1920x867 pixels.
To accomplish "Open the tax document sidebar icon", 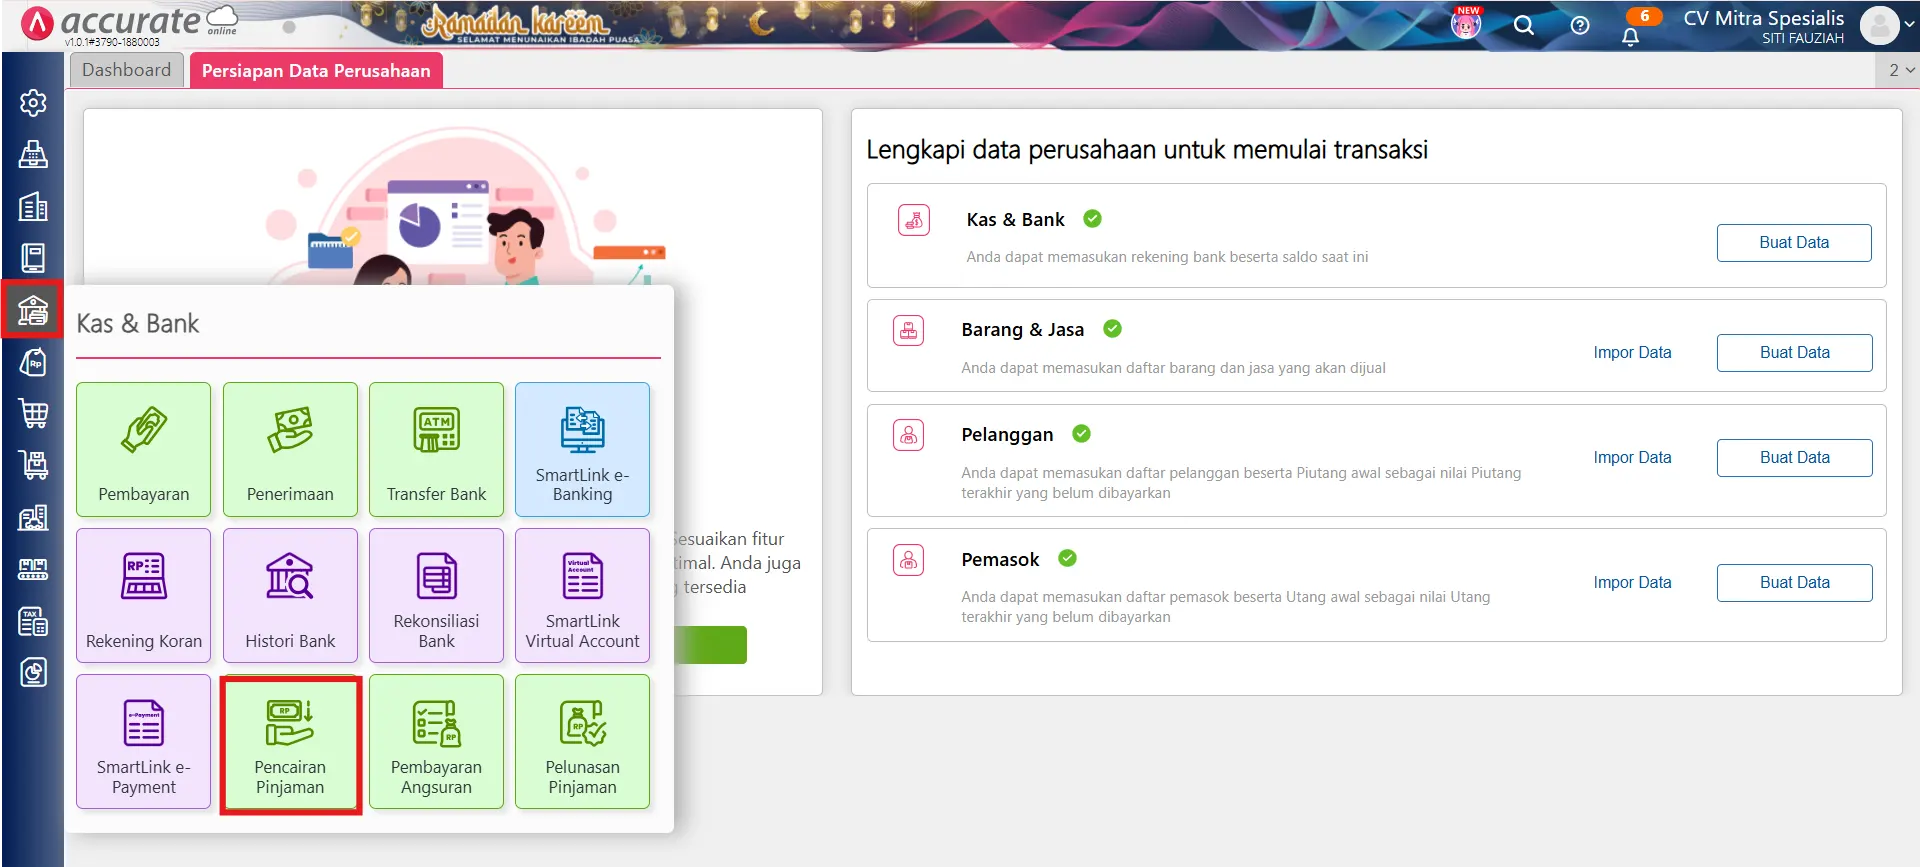I will 33,621.
